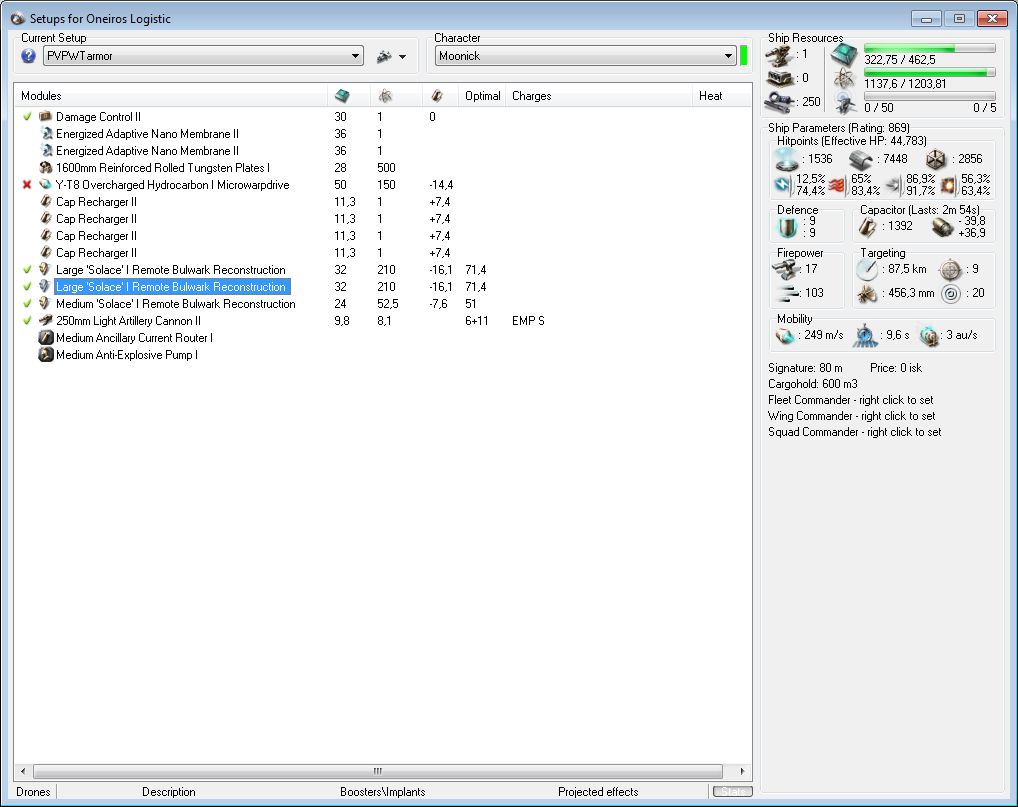Click the scan resolution icon showing 456,3 mm
The image size is (1018, 807).
click(x=867, y=294)
